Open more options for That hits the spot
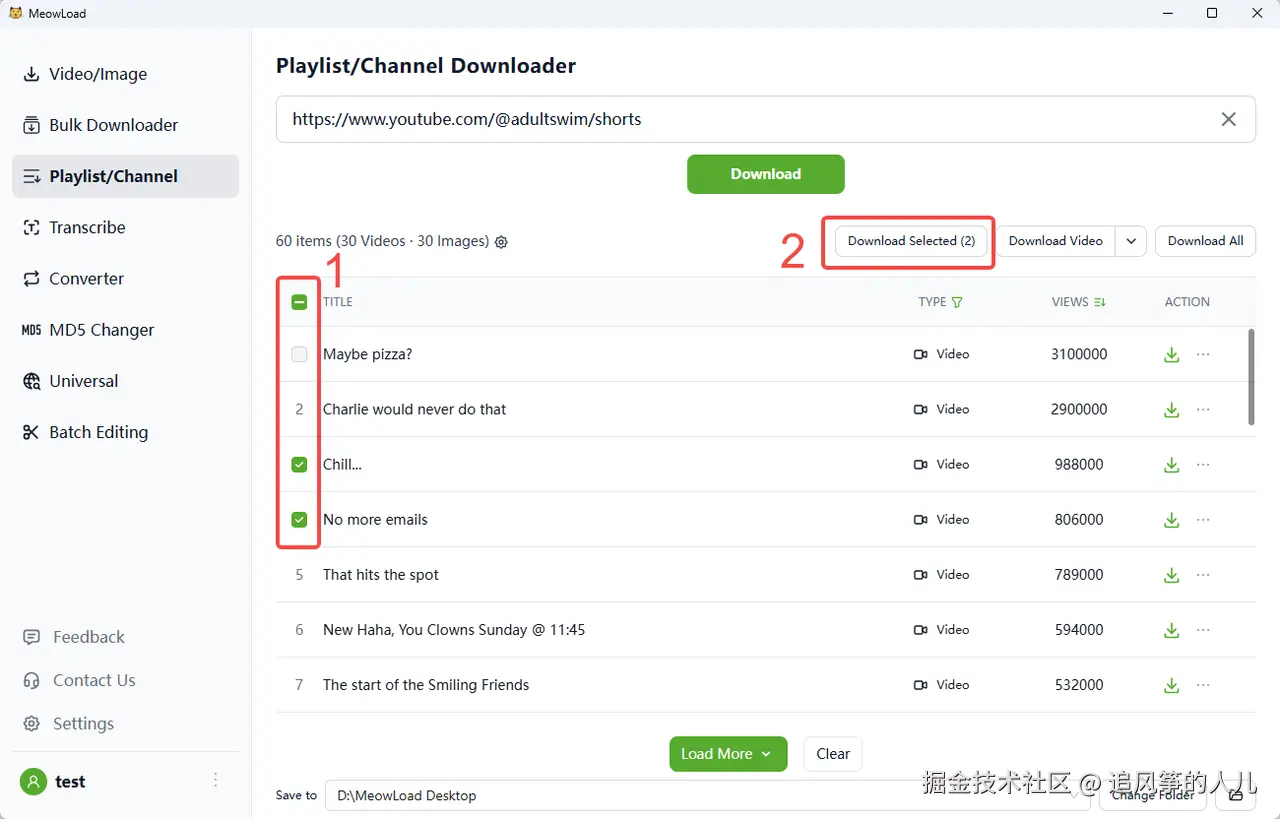Image resolution: width=1280 pixels, height=819 pixels. 1203,575
